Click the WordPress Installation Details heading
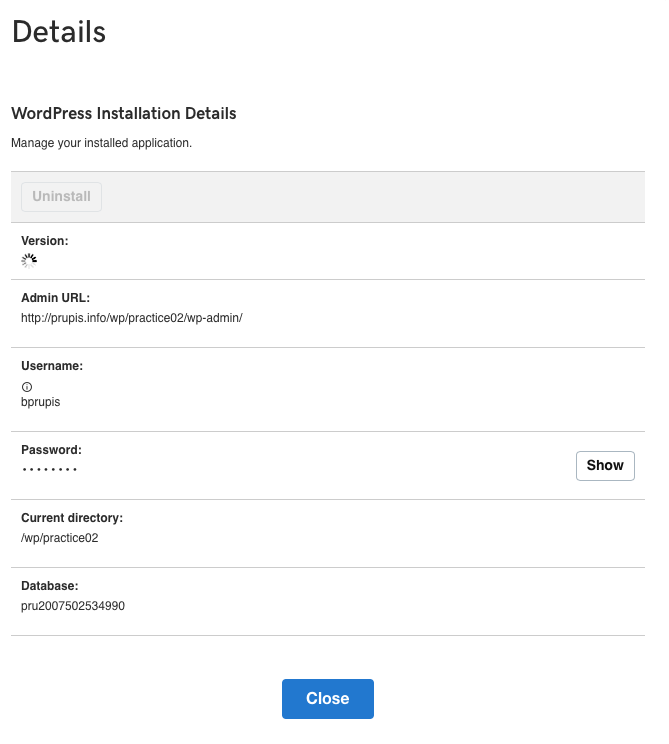 pyautogui.click(x=124, y=114)
